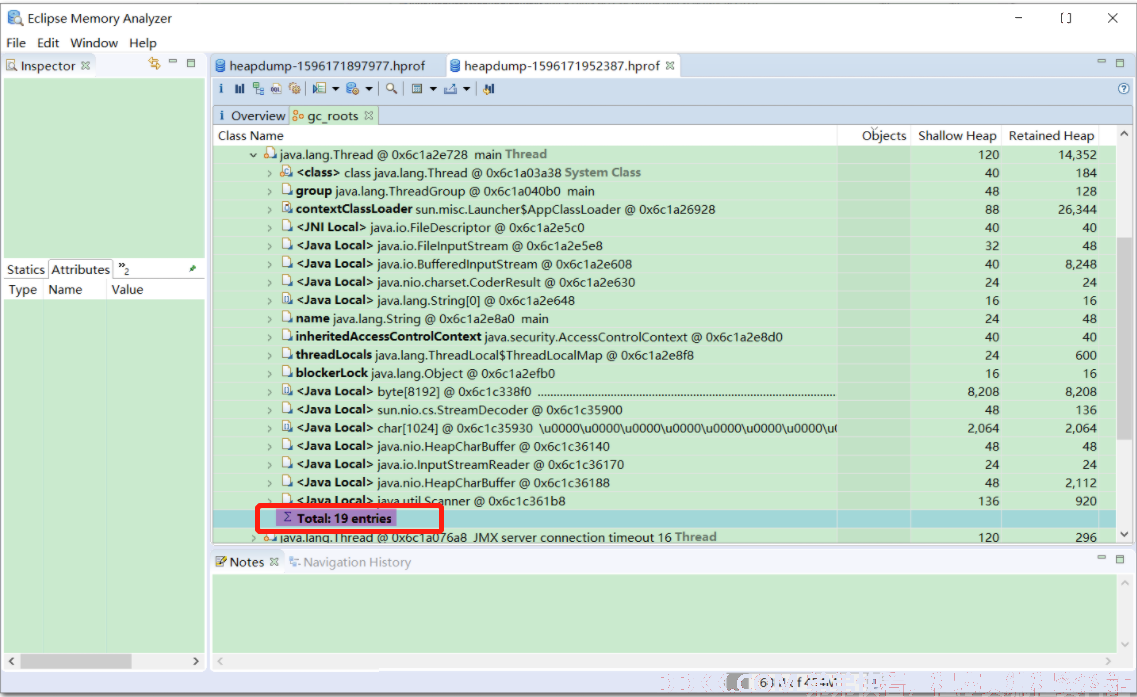Expand the JMX server connection timeout 16 thread
This screenshot has height=697, width=1137.
click(x=252, y=537)
